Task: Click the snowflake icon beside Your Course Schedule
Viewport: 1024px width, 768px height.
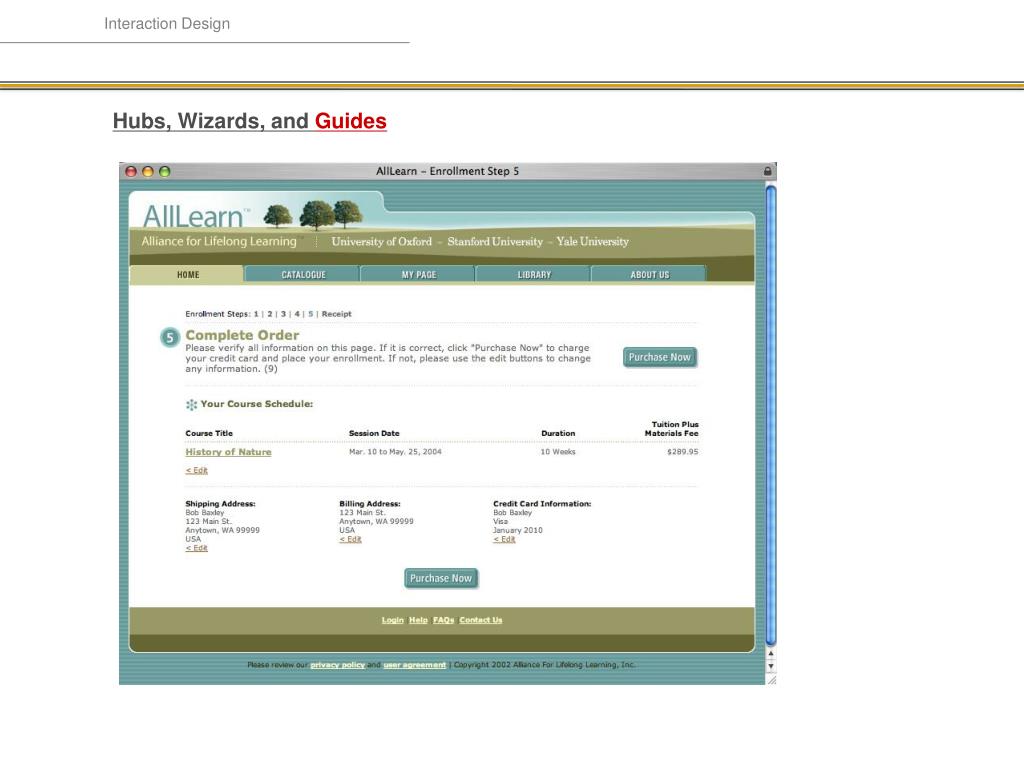Action: [x=191, y=405]
